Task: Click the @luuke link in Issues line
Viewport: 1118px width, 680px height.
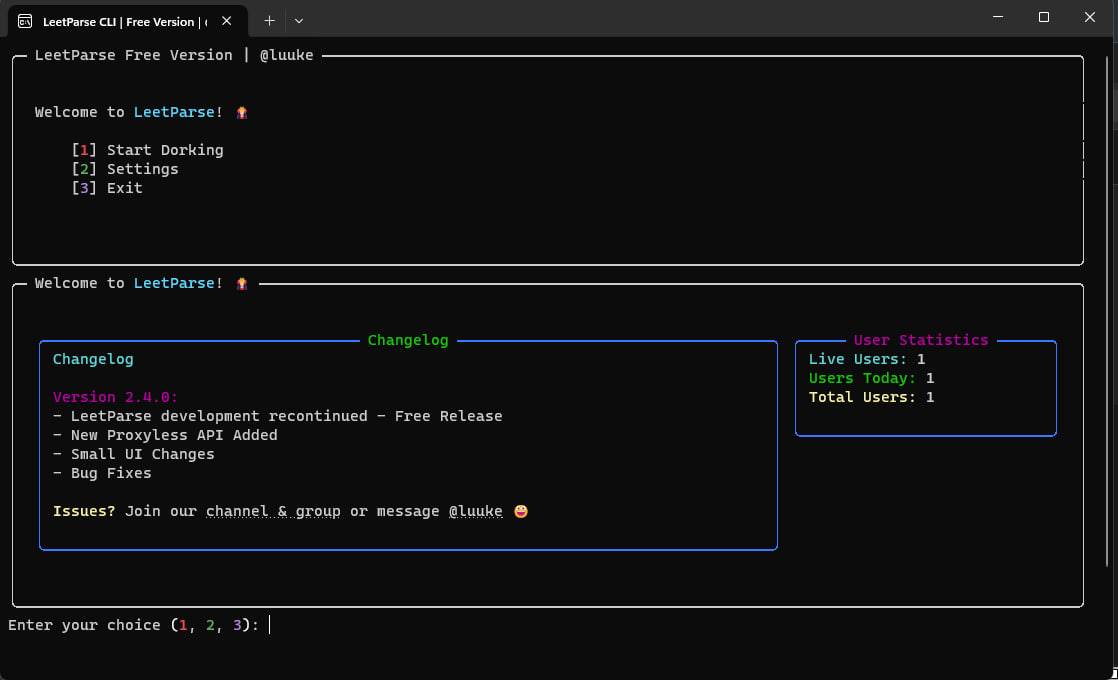Action: [475, 512]
